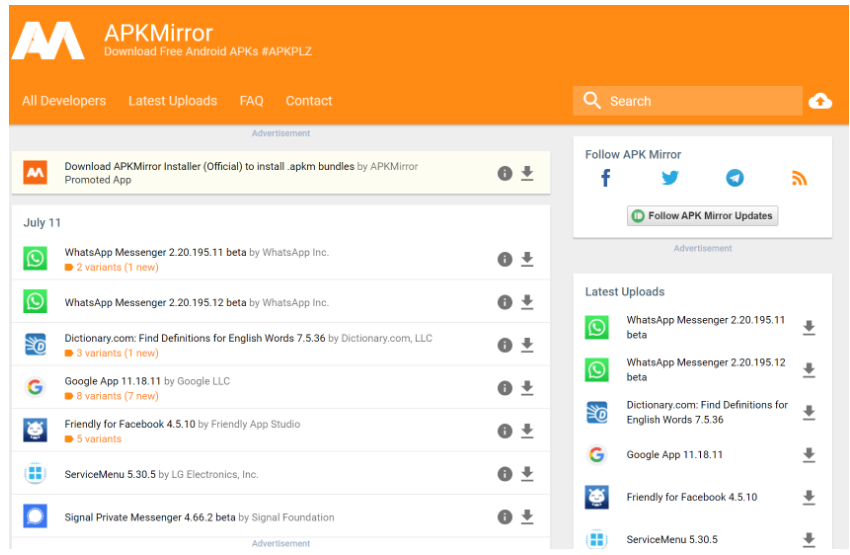The height and width of the screenshot is (555, 850).
Task: Download ServiceMenu 5.30.5 in Latest Uploads sidebar
Action: tap(809, 539)
